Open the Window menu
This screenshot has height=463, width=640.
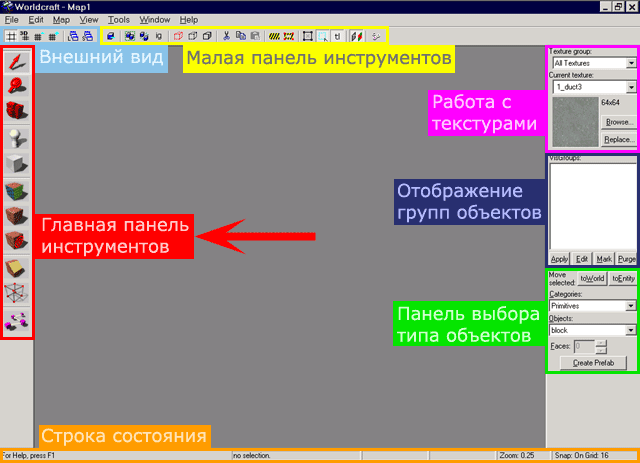click(x=155, y=20)
